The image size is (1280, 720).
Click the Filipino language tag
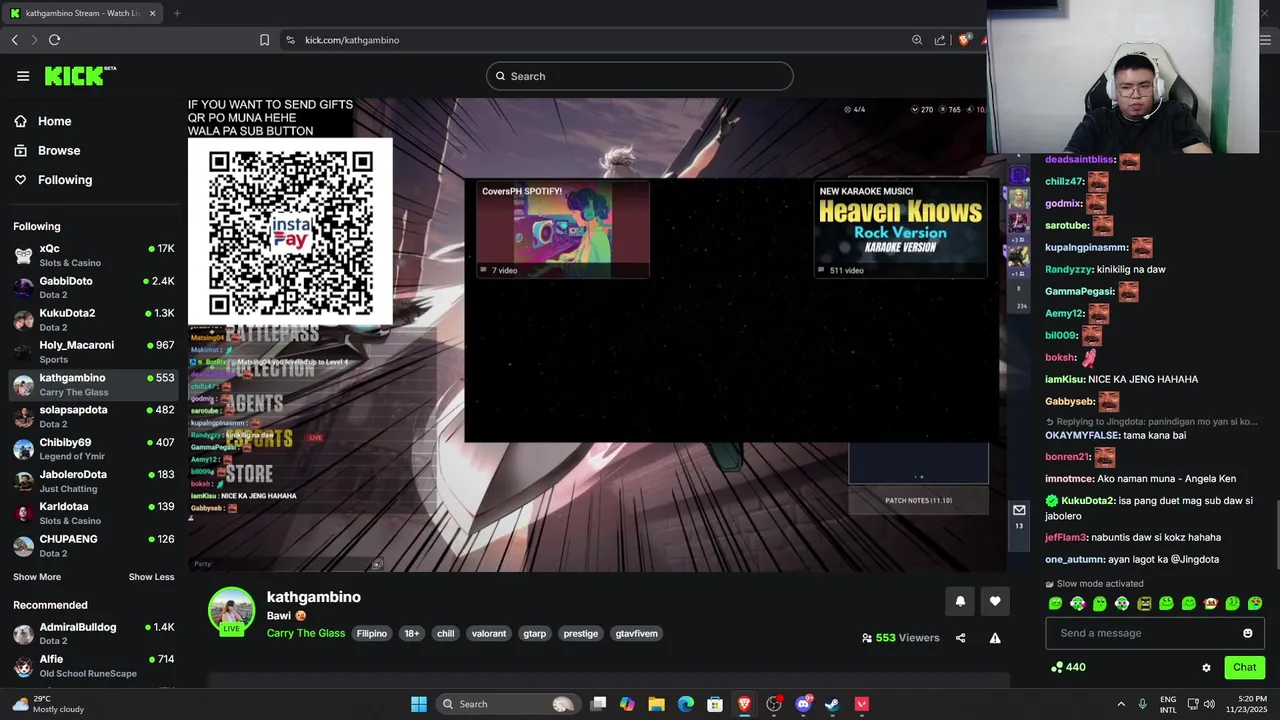(372, 633)
